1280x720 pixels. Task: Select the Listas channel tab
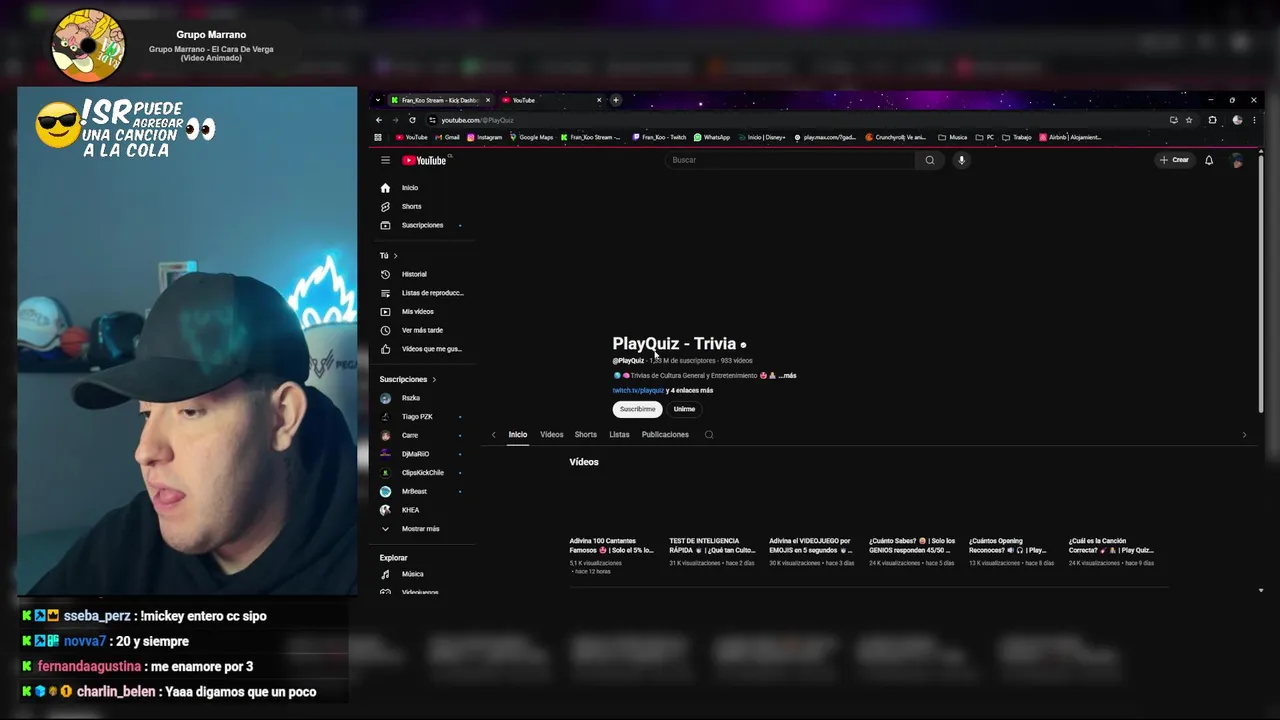pos(620,435)
